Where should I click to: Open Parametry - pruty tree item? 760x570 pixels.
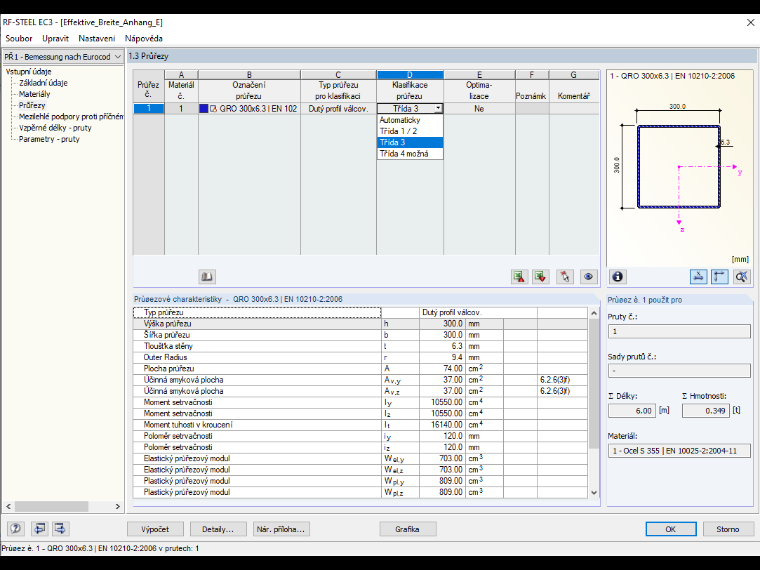[x=49, y=139]
